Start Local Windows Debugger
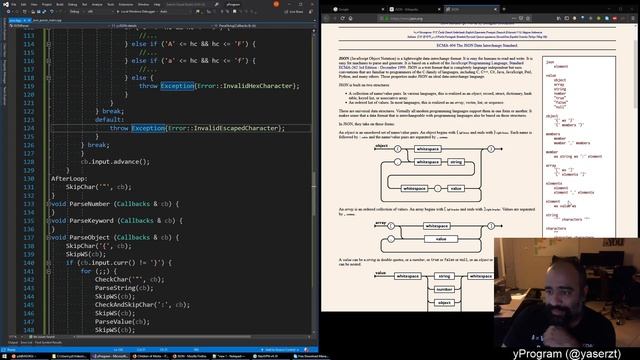The image size is (640, 360). coord(136,11)
